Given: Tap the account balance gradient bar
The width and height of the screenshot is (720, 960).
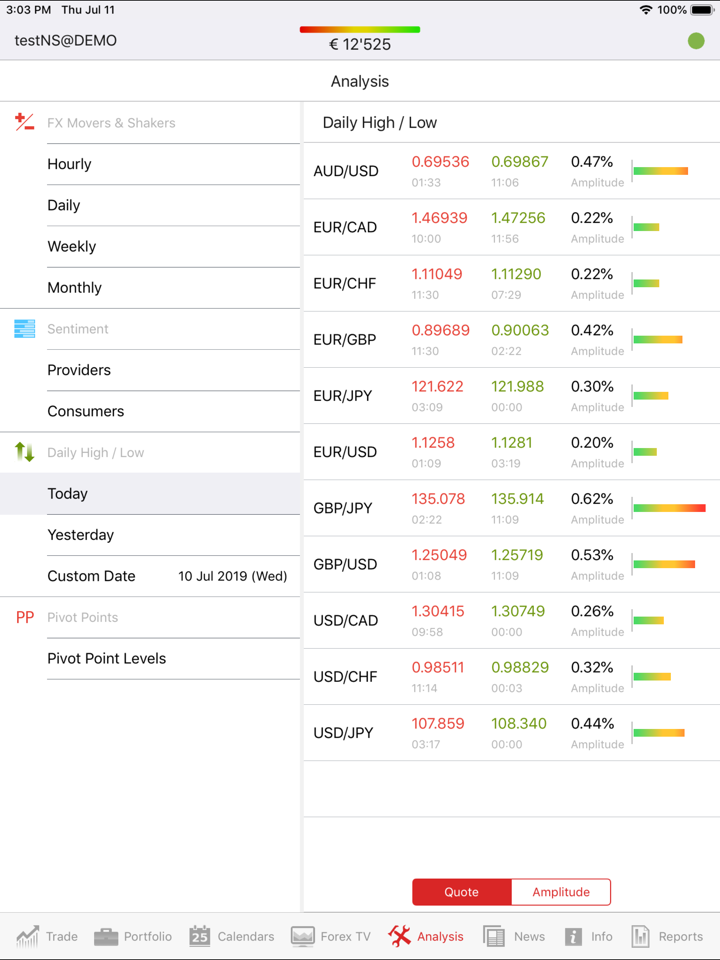Looking at the screenshot, I should (360, 30).
